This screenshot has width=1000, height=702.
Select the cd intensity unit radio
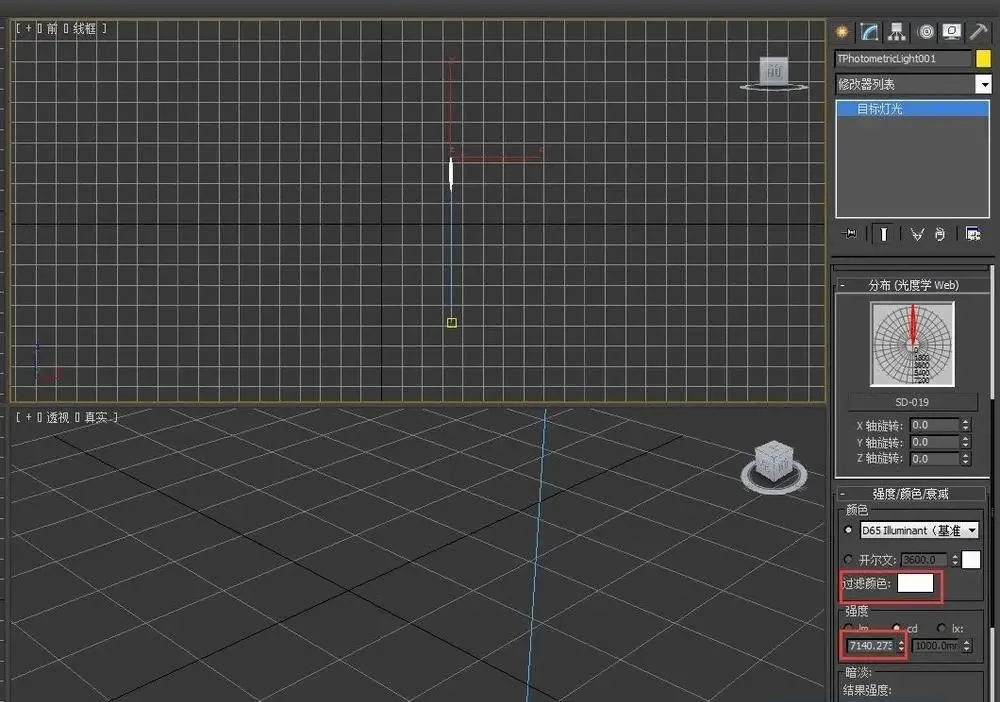897,627
